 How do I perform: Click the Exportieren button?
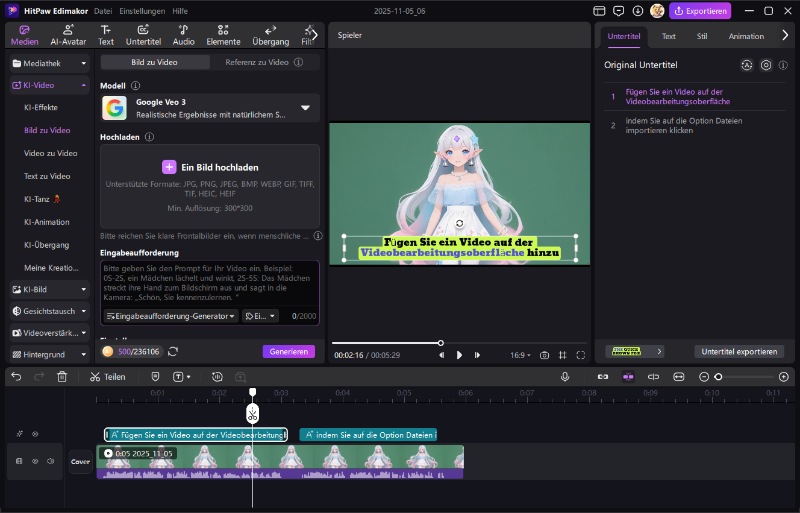click(x=700, y=11)
